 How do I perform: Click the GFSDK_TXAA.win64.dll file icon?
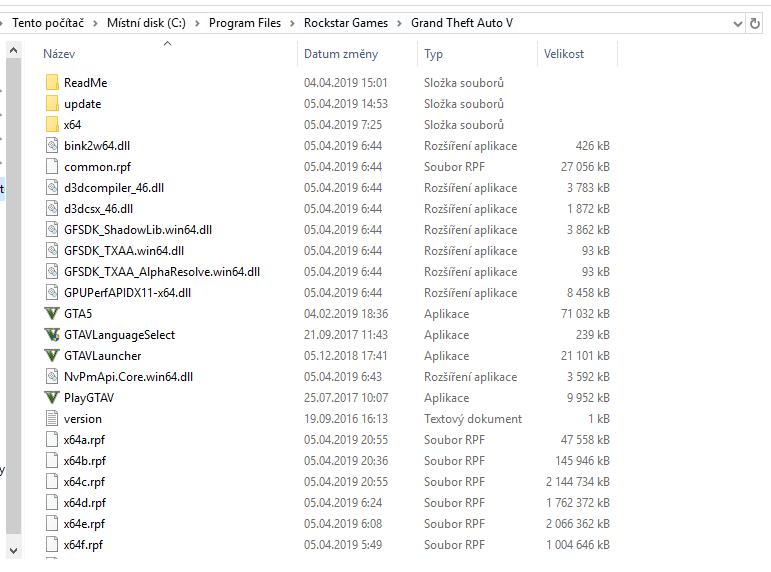[x=52, y=251]
